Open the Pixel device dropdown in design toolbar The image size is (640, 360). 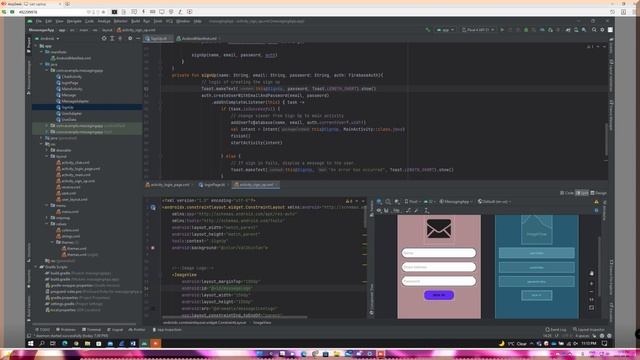point(412,202)
